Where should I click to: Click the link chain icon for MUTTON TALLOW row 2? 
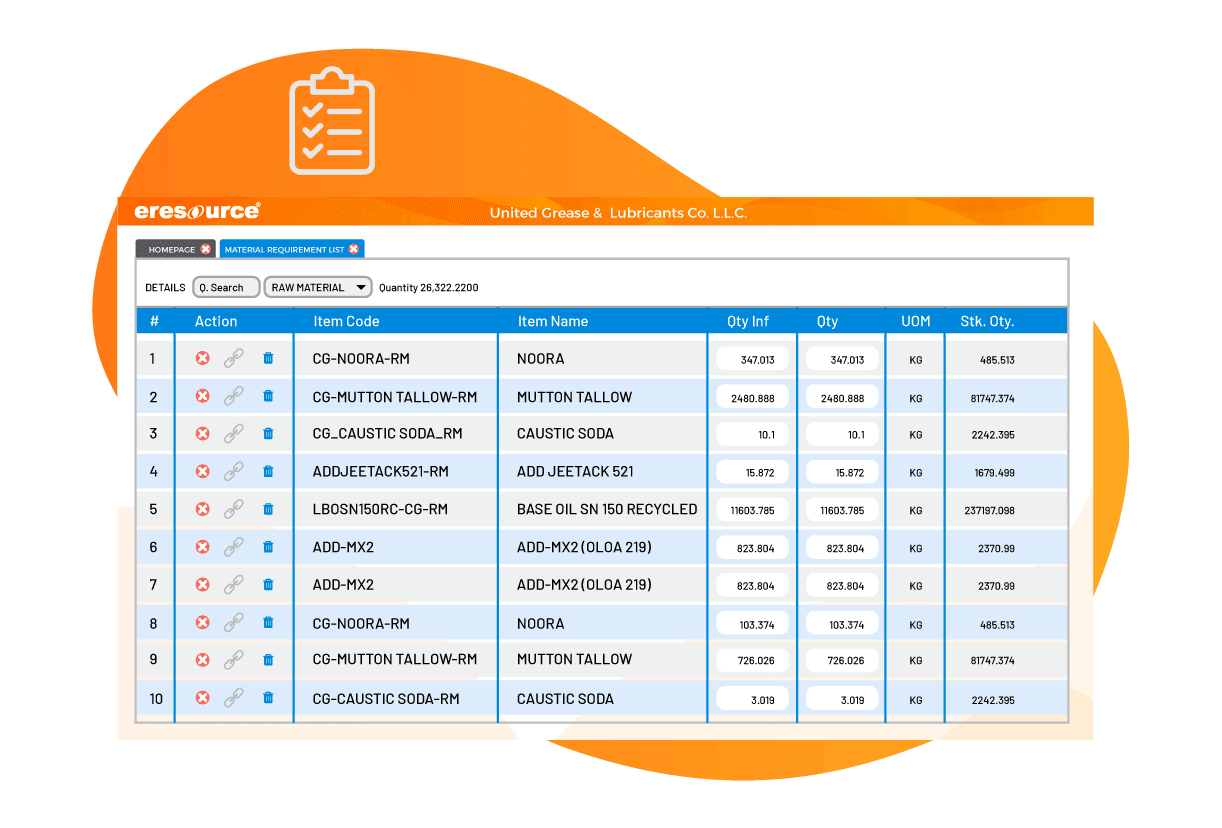point(234,396)
